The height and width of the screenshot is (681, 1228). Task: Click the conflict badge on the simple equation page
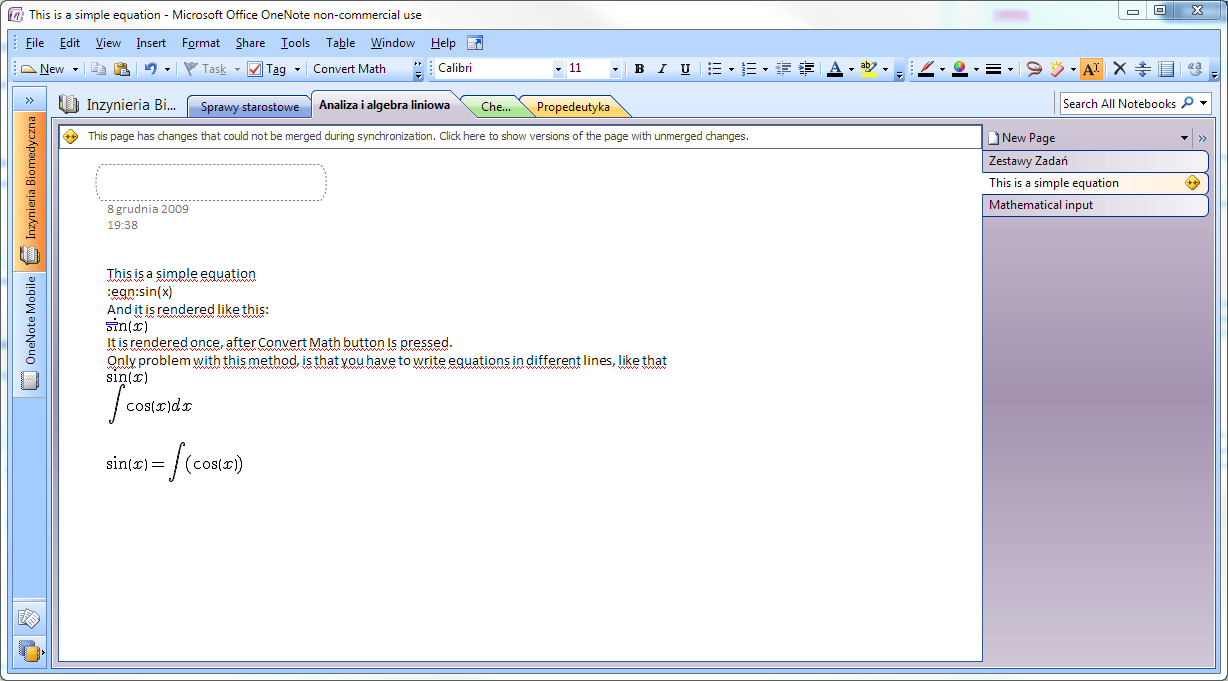pos(1192,183)
